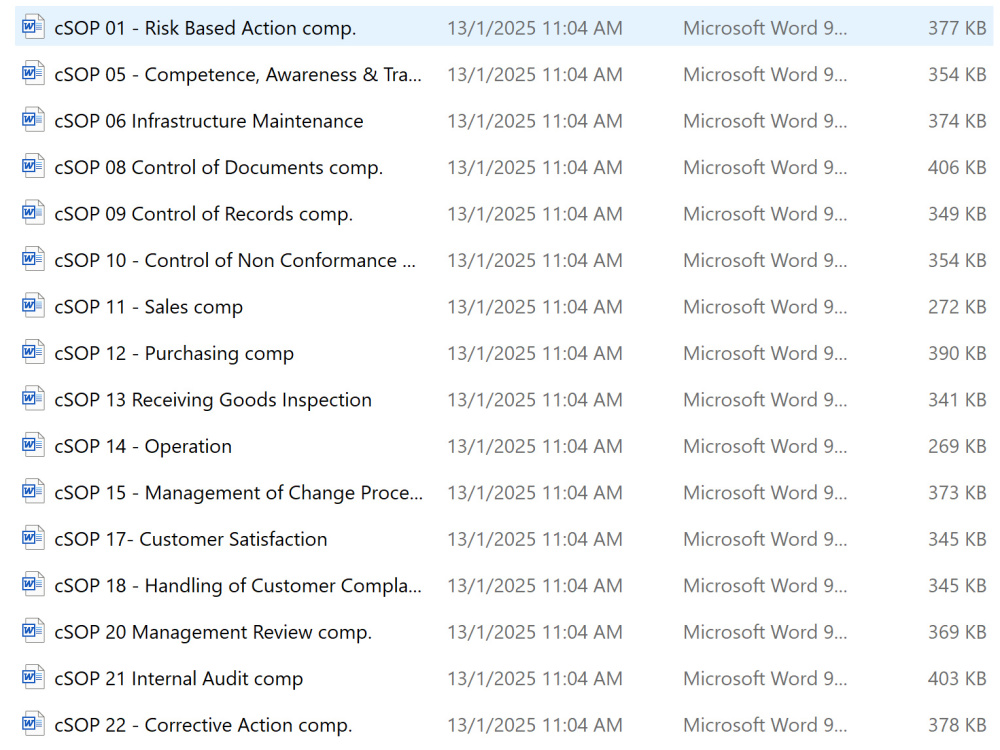
Task: Click file name cSOP 11 - Sales comp
Action: (x=149, y=308)
